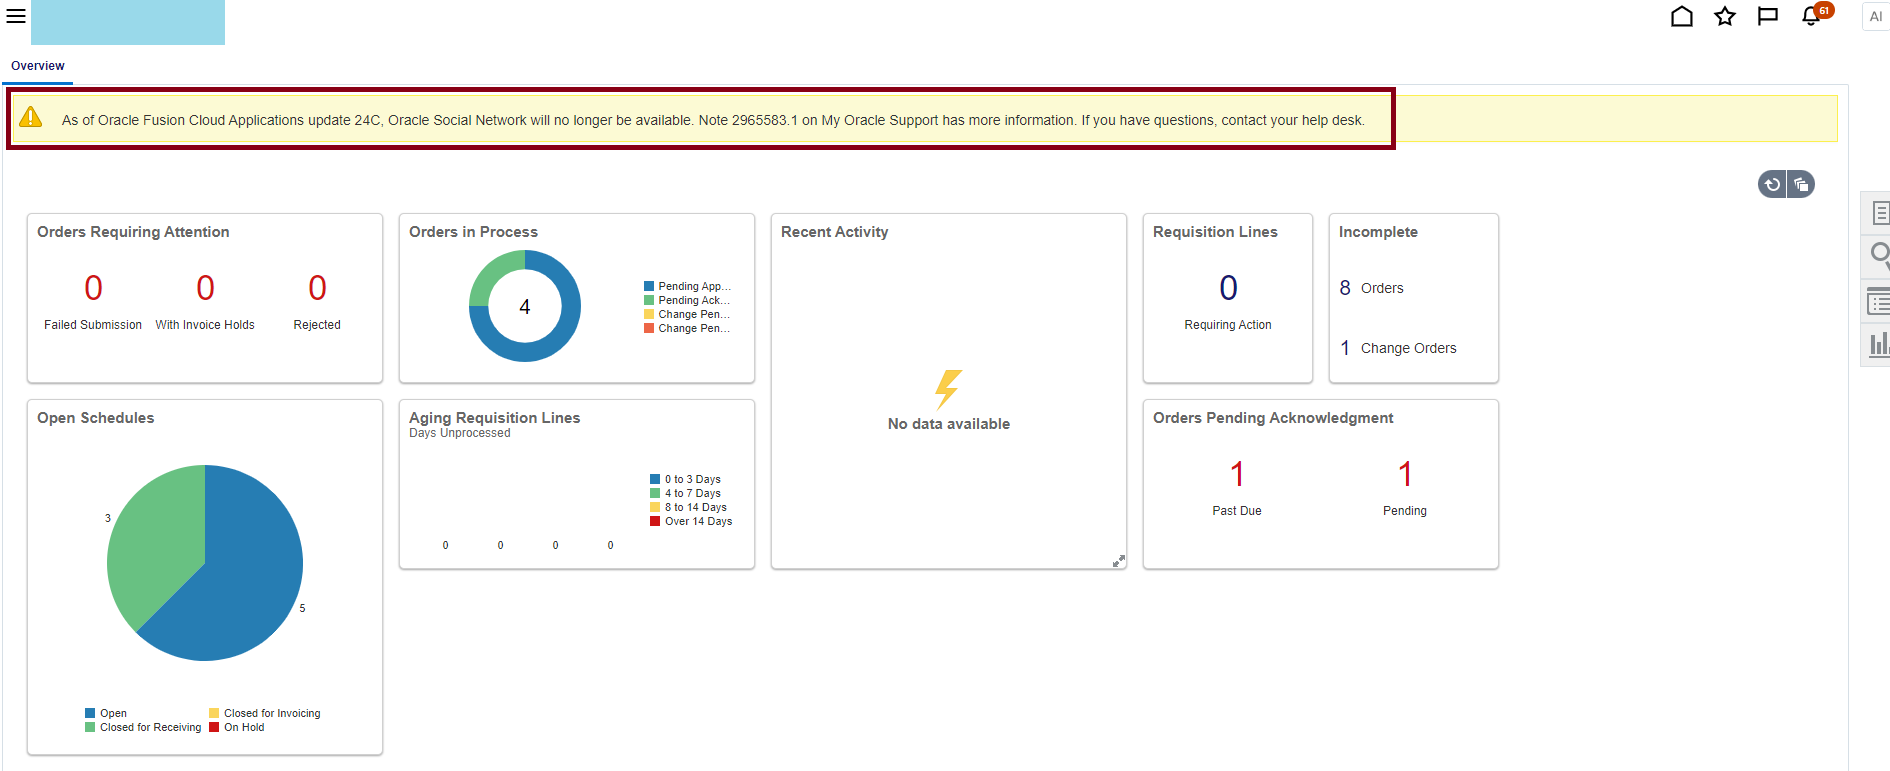Select green Closed for Receiving legend swatch
This screenshot has width=1890, height=771.
pyautogui.click(x=90, y=727)
